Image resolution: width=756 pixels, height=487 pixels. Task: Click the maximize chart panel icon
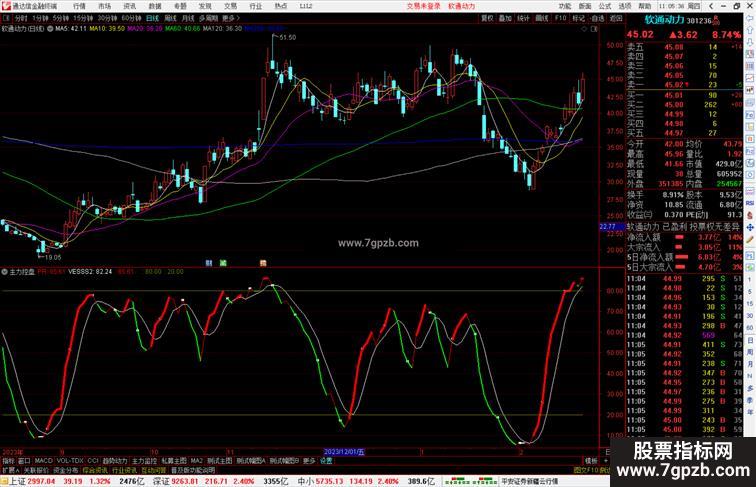click(594, 29)
